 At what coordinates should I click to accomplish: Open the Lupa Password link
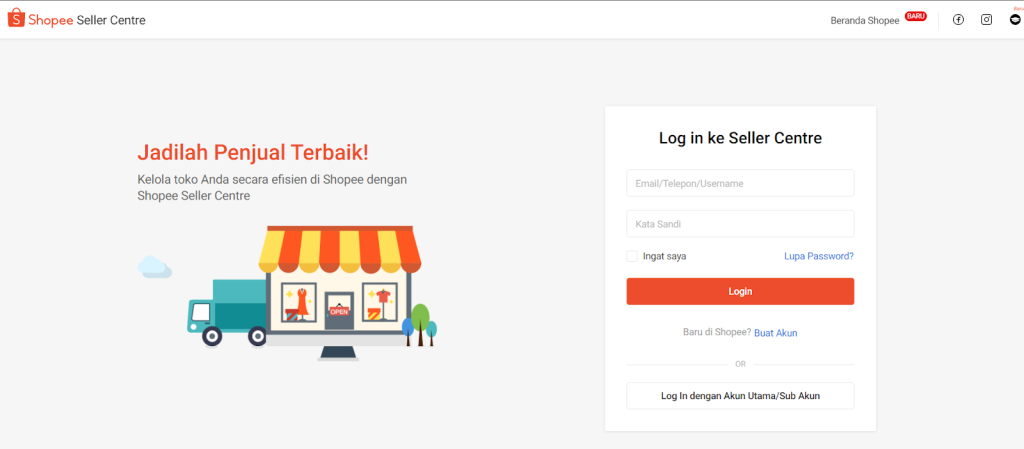(819, 256)
